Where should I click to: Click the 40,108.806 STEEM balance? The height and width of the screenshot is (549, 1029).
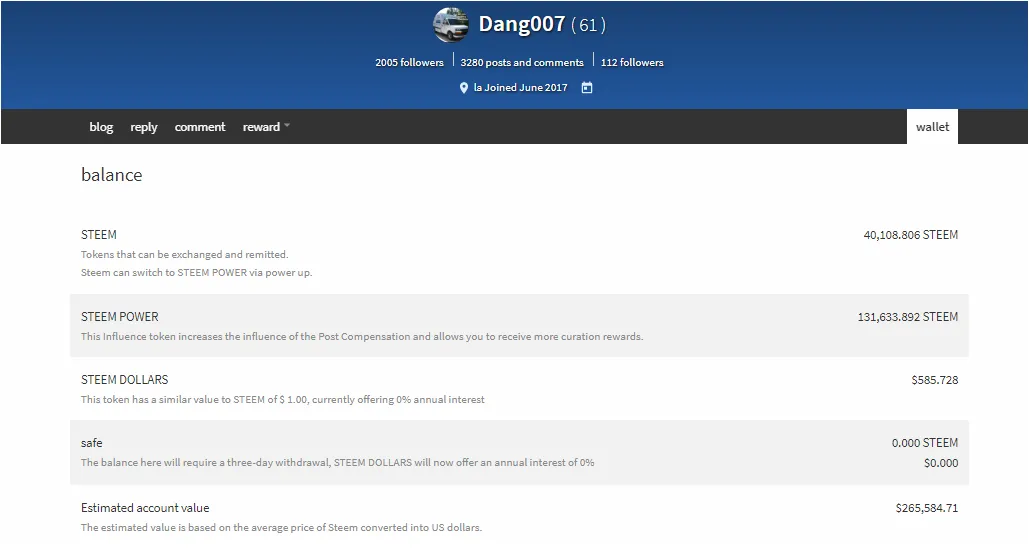(x=910, y=235)
